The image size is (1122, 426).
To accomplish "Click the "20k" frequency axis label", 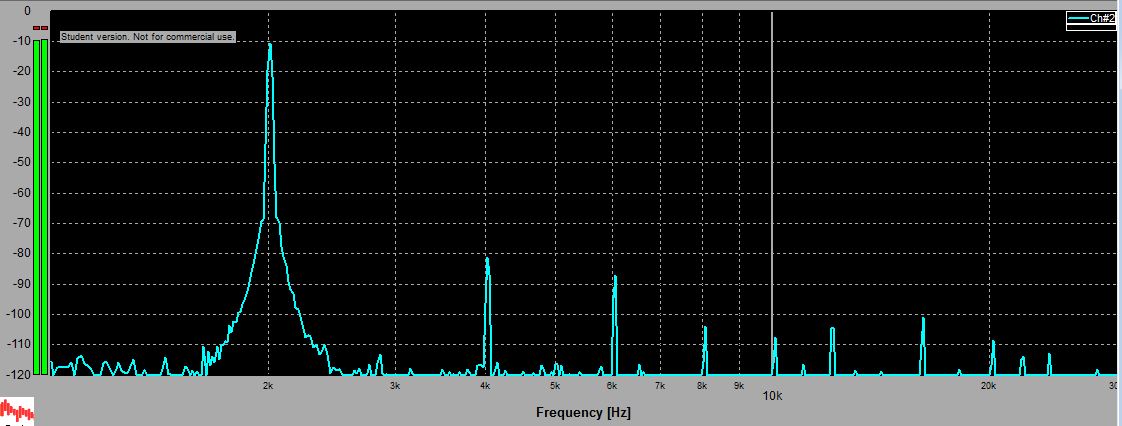I will click(987, 386).
